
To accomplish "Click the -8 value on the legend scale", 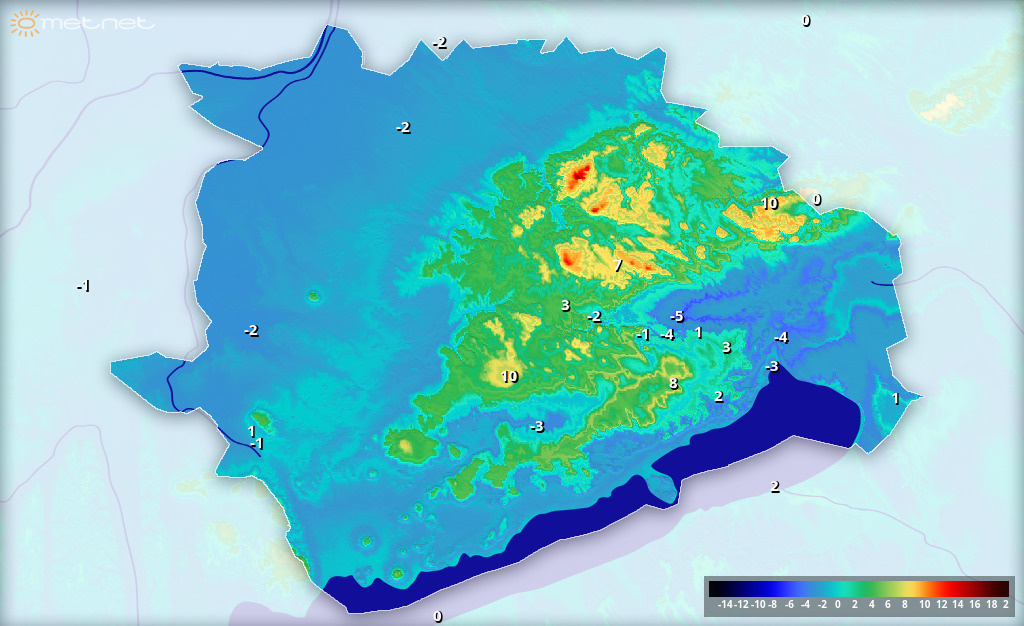I will [x=773, y=605].
